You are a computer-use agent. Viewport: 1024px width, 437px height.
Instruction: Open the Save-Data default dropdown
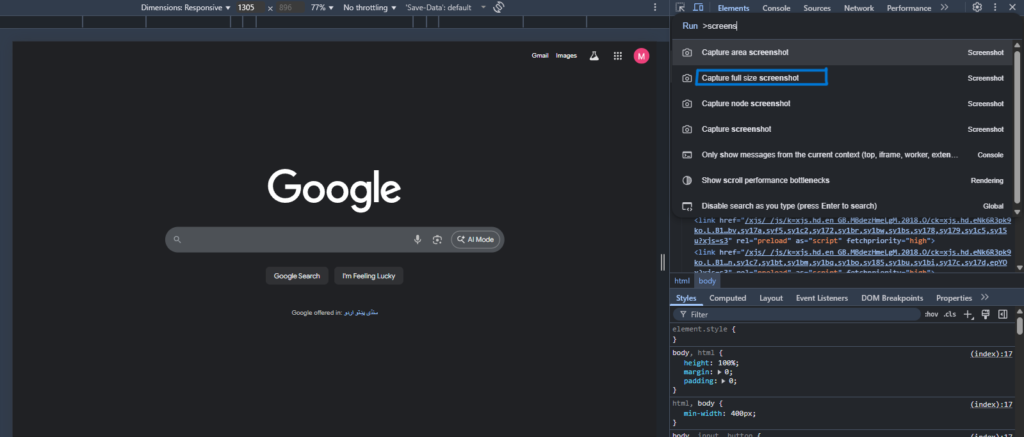point(445,8)
